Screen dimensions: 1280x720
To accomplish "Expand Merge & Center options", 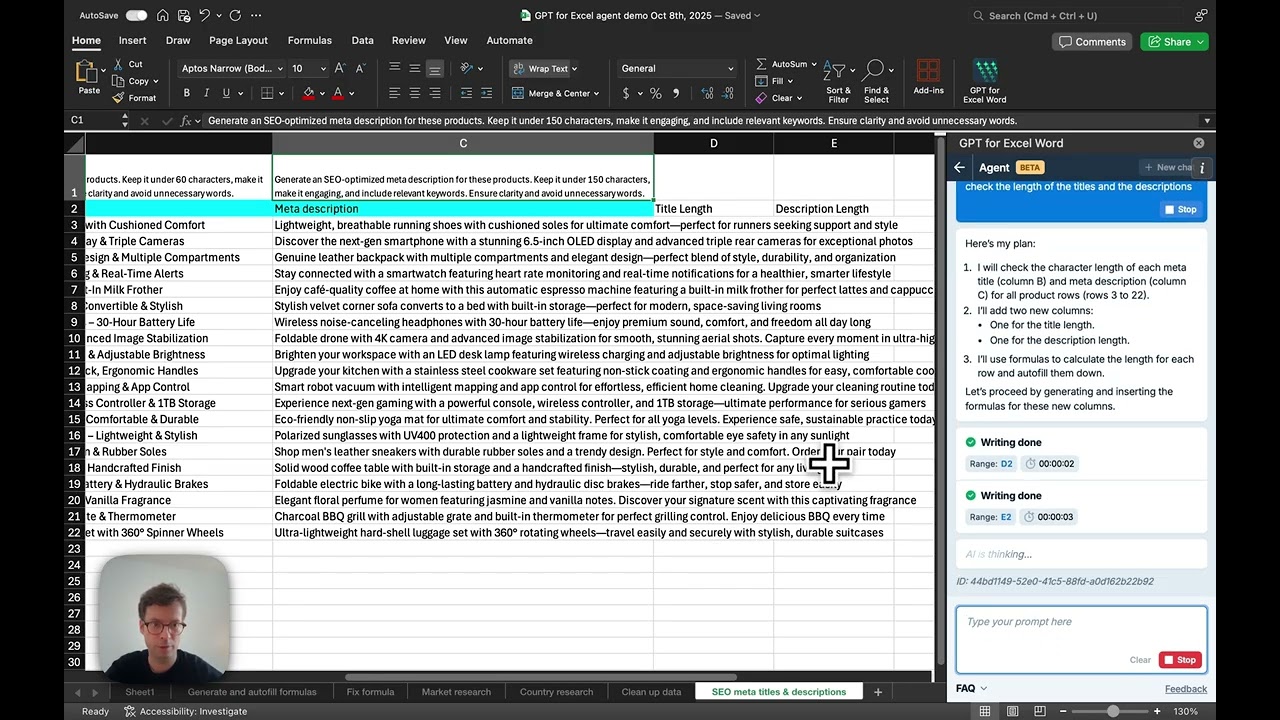I will 596,93.
